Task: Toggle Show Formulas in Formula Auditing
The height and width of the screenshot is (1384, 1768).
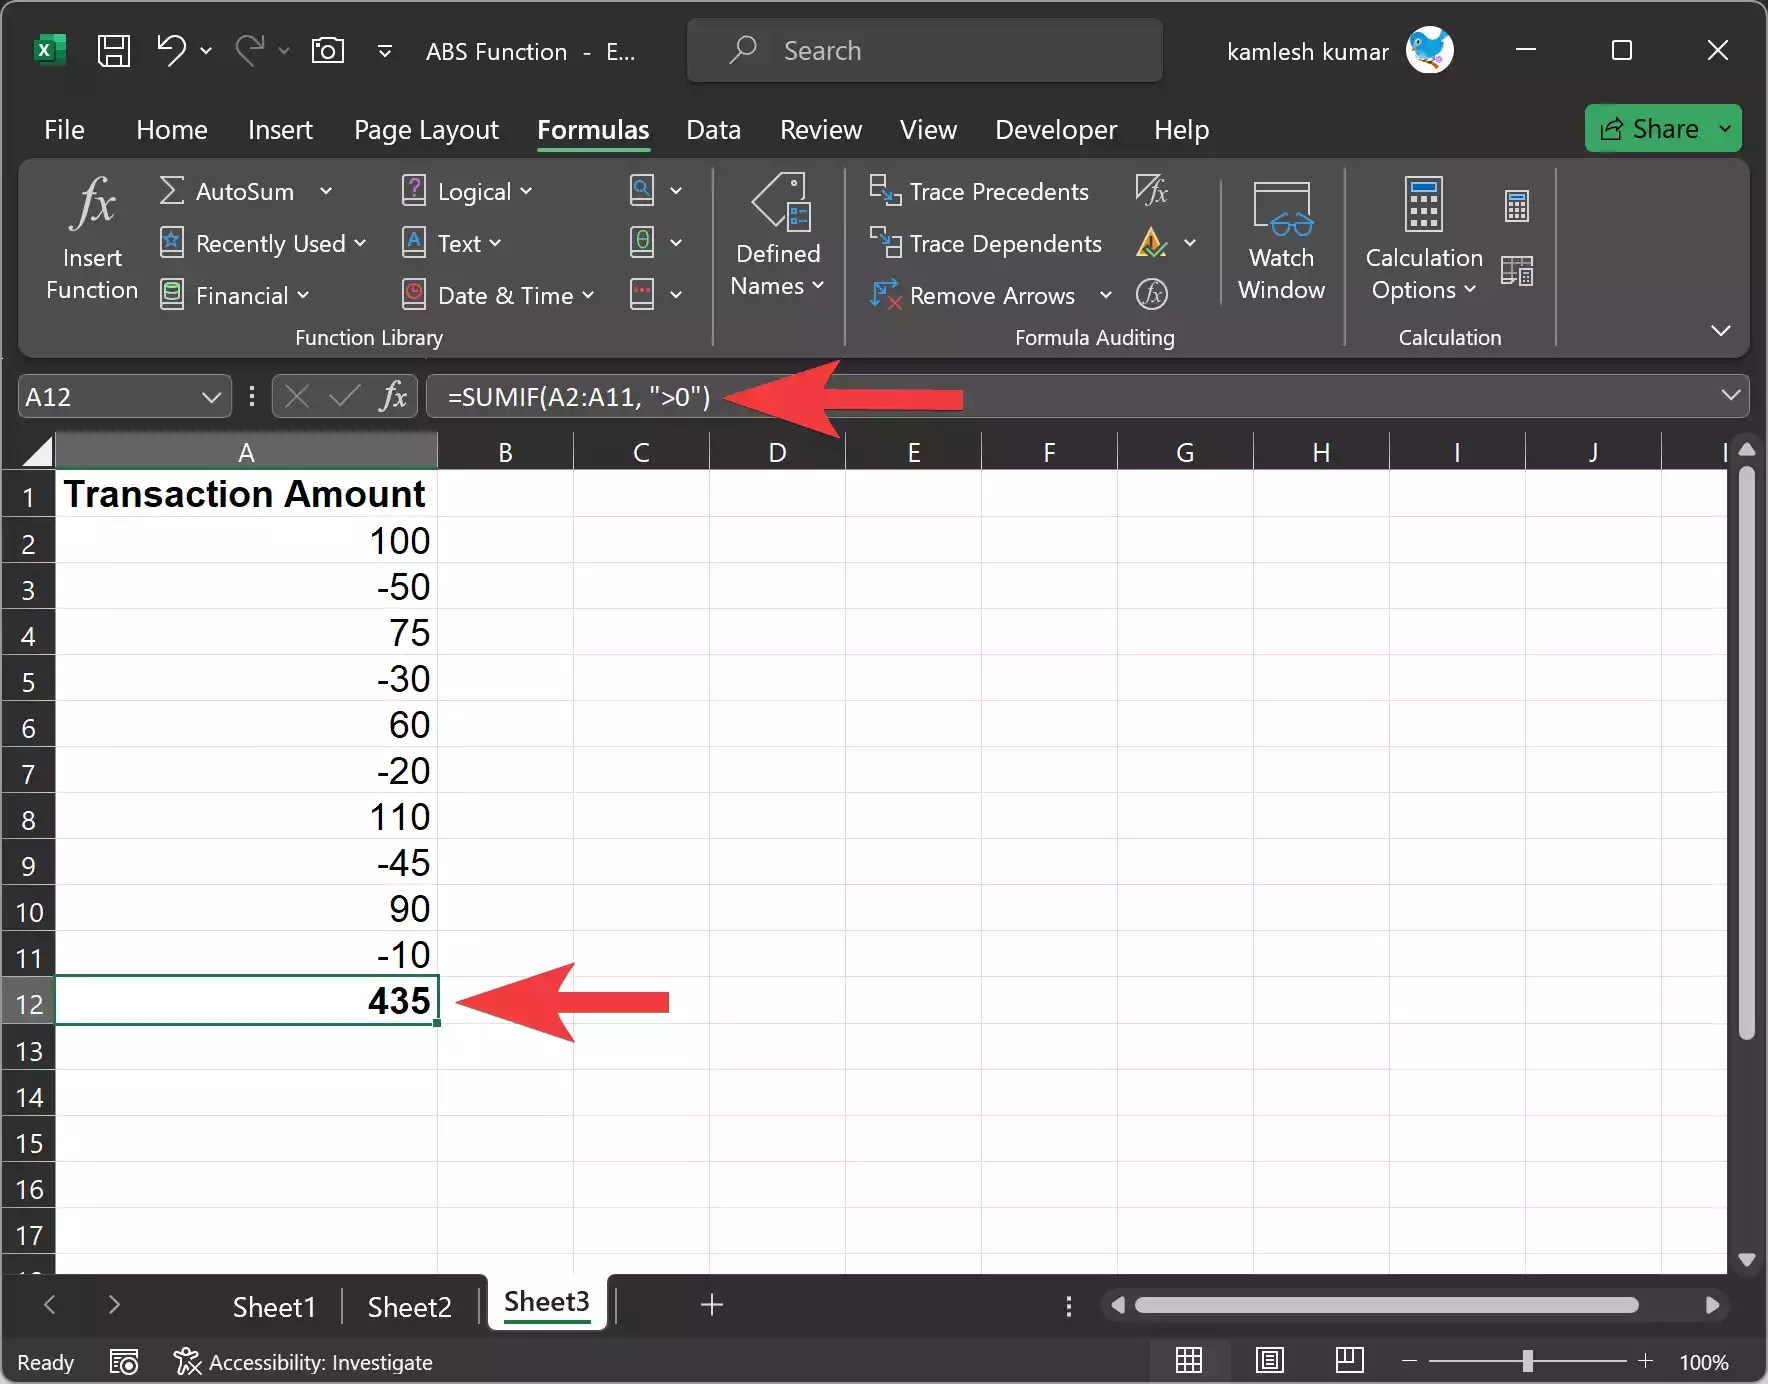Action: pos(1152,190)
